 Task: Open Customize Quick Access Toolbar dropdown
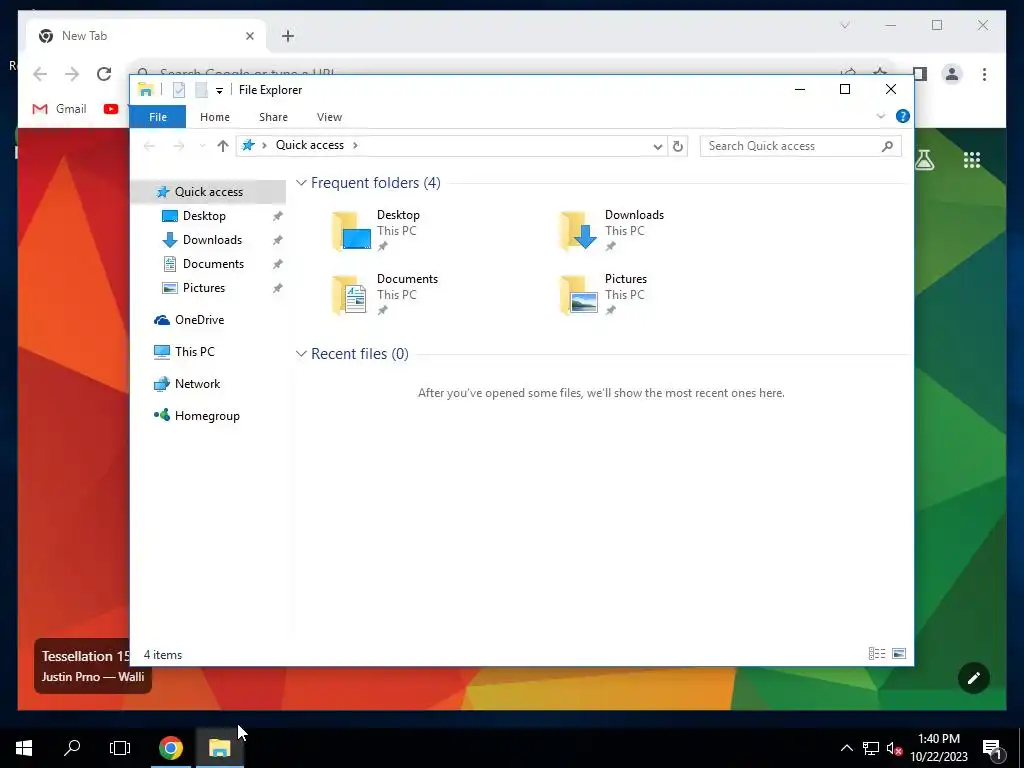click(x=219, y=91)
